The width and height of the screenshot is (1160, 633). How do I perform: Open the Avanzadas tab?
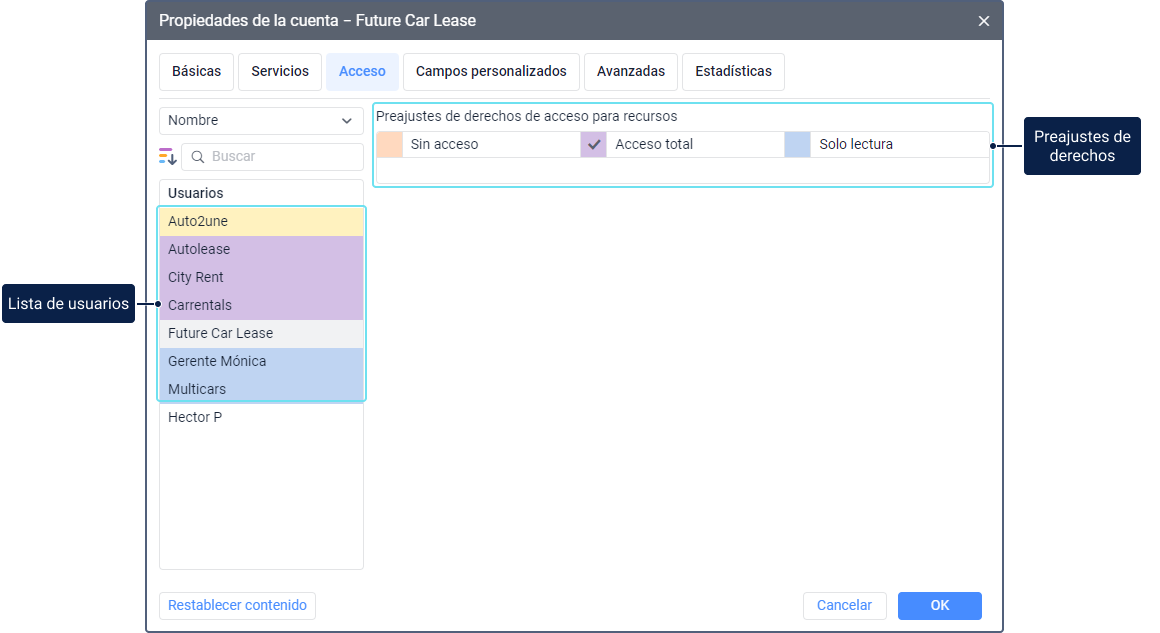click(x=631, y=72)
